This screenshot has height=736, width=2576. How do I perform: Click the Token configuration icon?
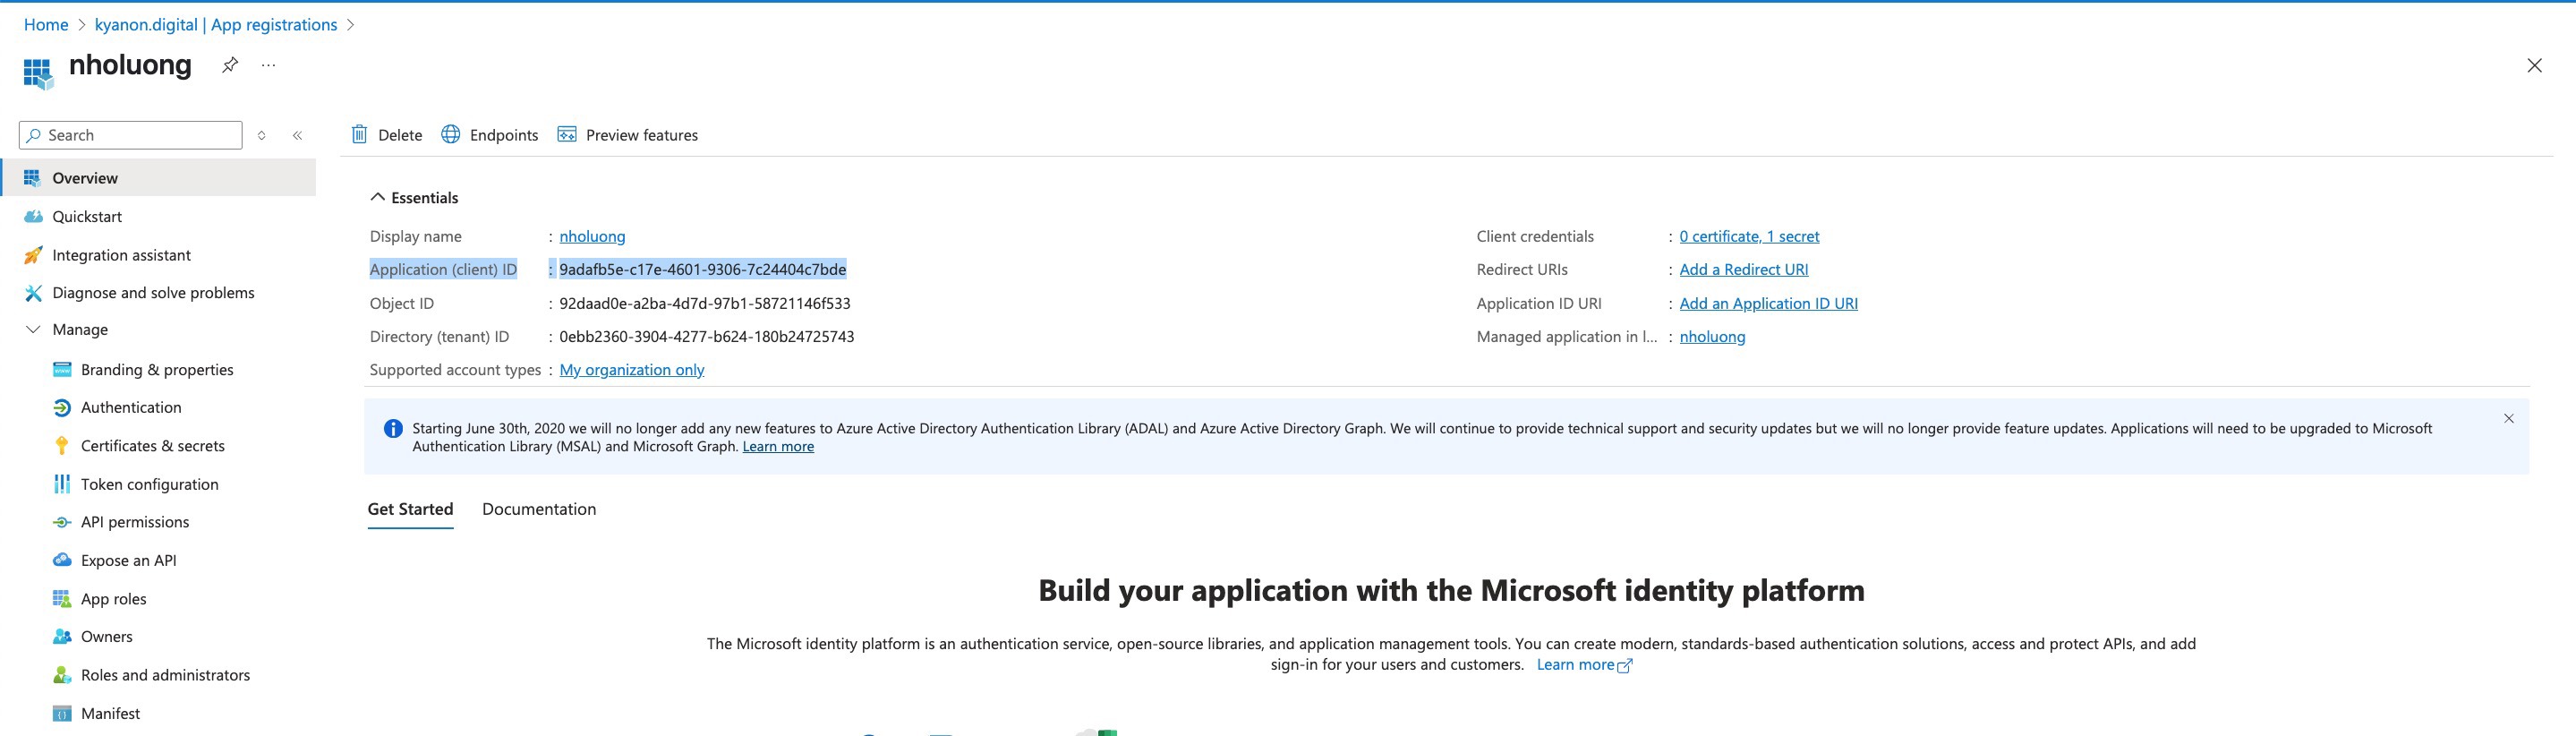click(62, 484)
